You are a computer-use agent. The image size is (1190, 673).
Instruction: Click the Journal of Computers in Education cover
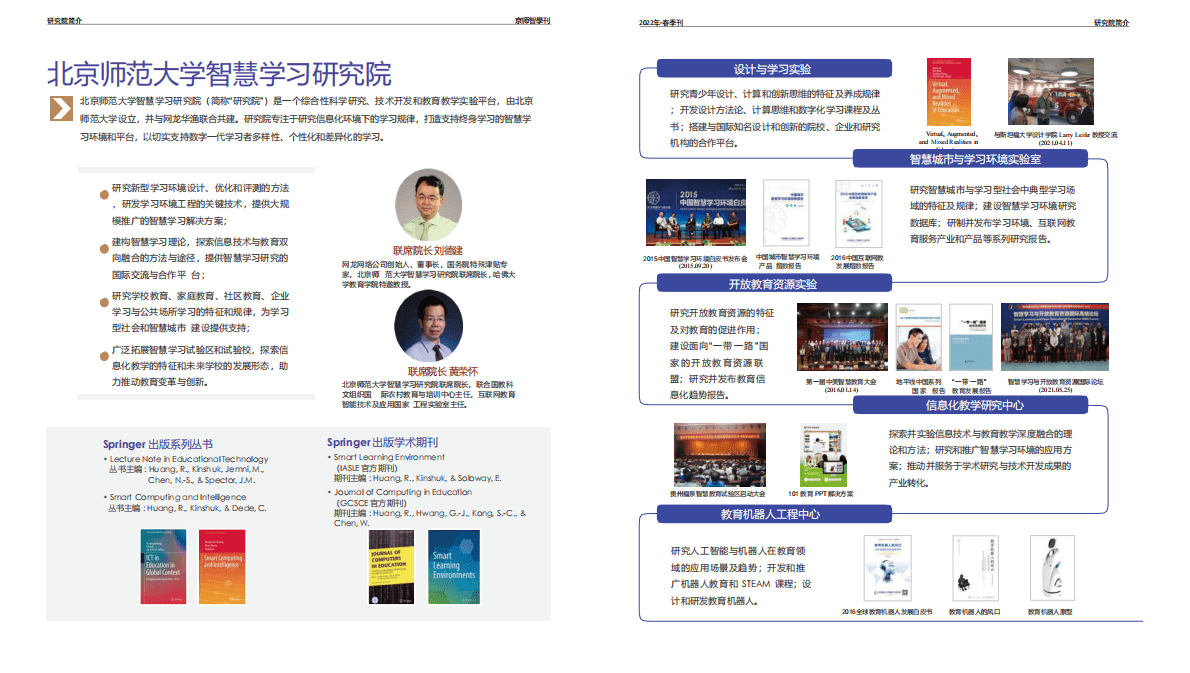[x=393, y=566]
